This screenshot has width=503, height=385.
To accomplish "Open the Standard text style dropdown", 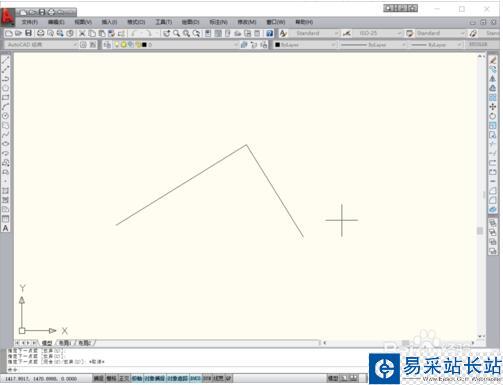I will (336, 33).
